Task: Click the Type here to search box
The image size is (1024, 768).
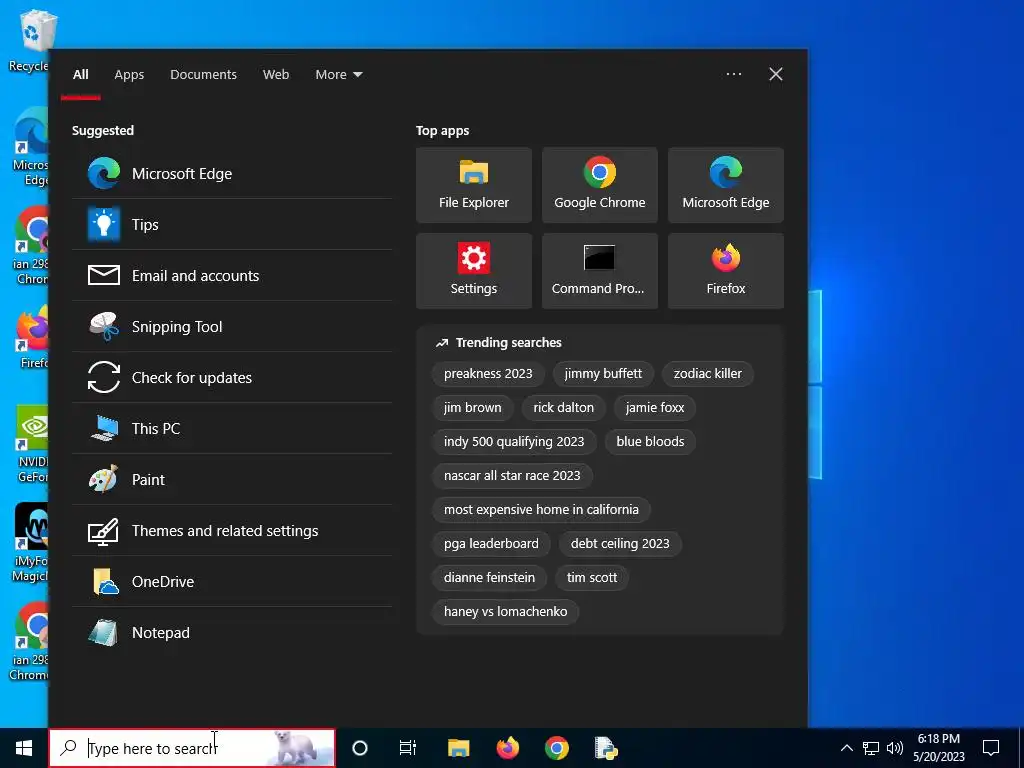Action: (192, 748)
